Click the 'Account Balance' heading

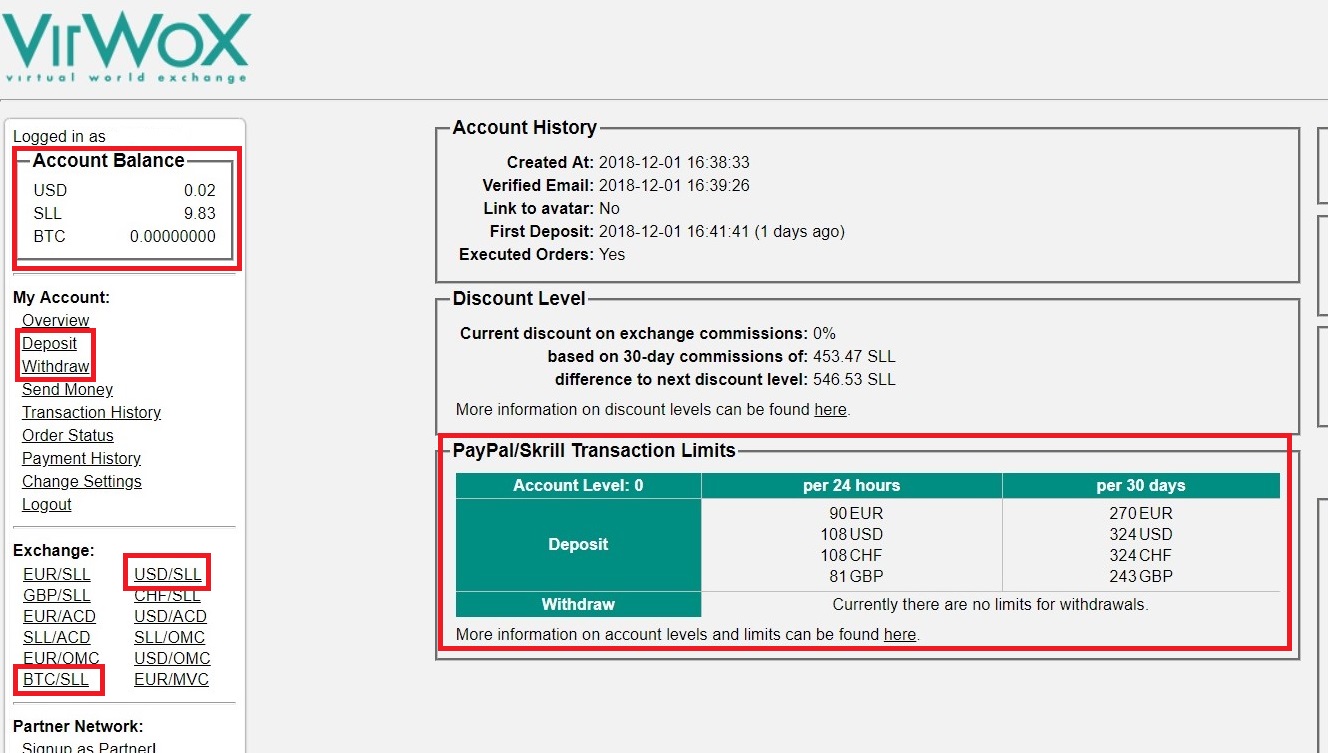(109, 161)
